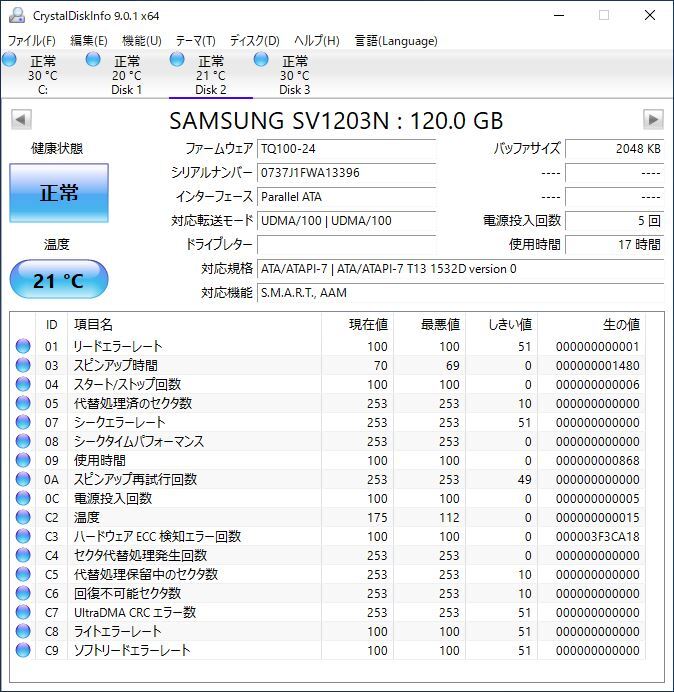Viewport: 674px width, 692px height.
Task: Go to previous disk with left arrow
Action: click(x=21, y=120)
